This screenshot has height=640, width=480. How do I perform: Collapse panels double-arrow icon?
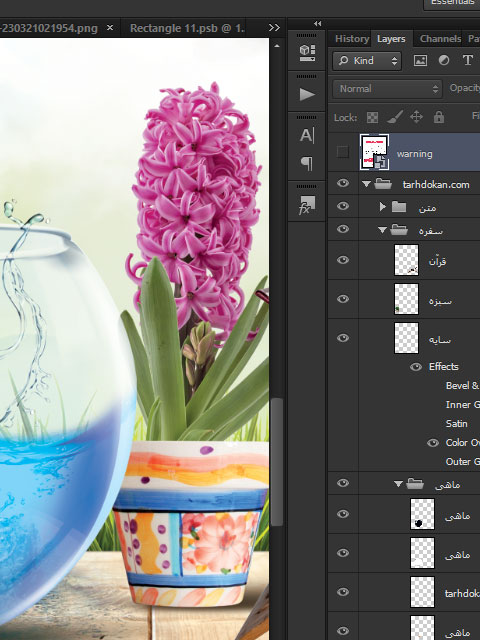coord(318,24)
